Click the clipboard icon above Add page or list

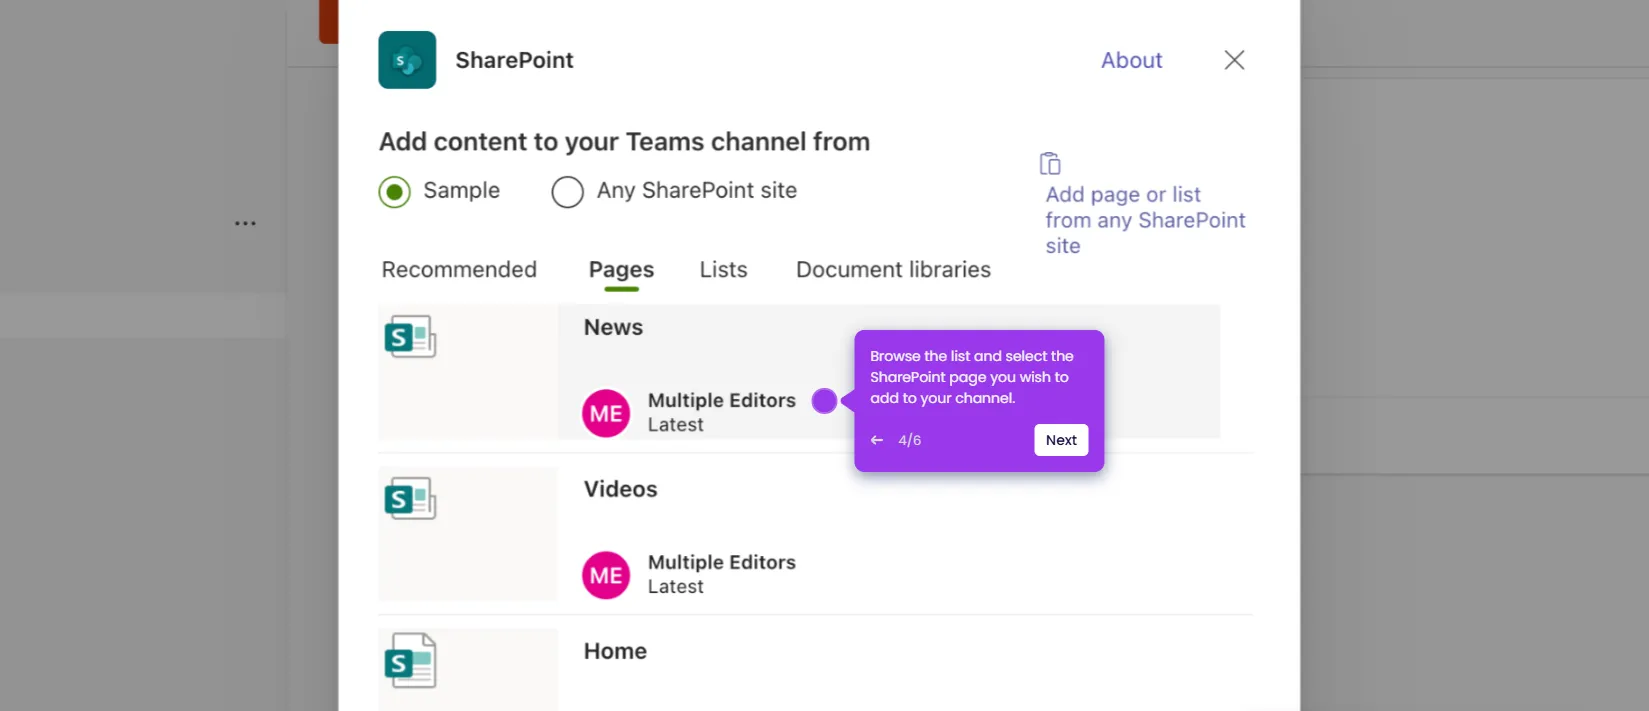coord(1050,163)
